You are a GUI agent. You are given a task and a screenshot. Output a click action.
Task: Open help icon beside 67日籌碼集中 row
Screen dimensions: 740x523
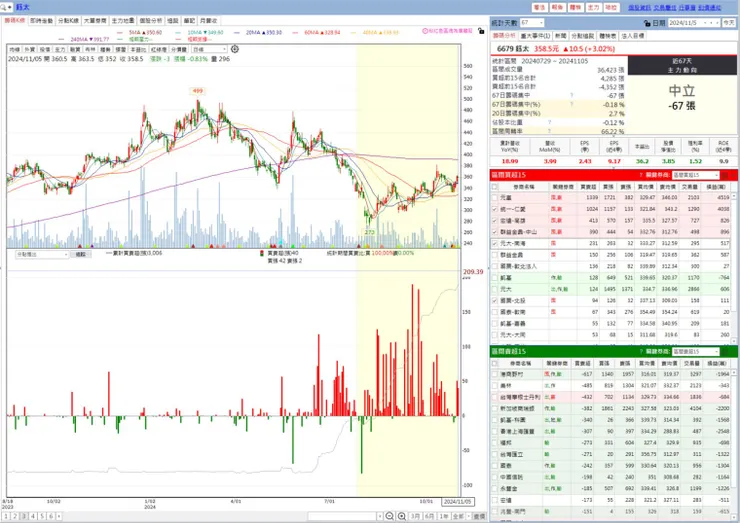coord(572,95)
